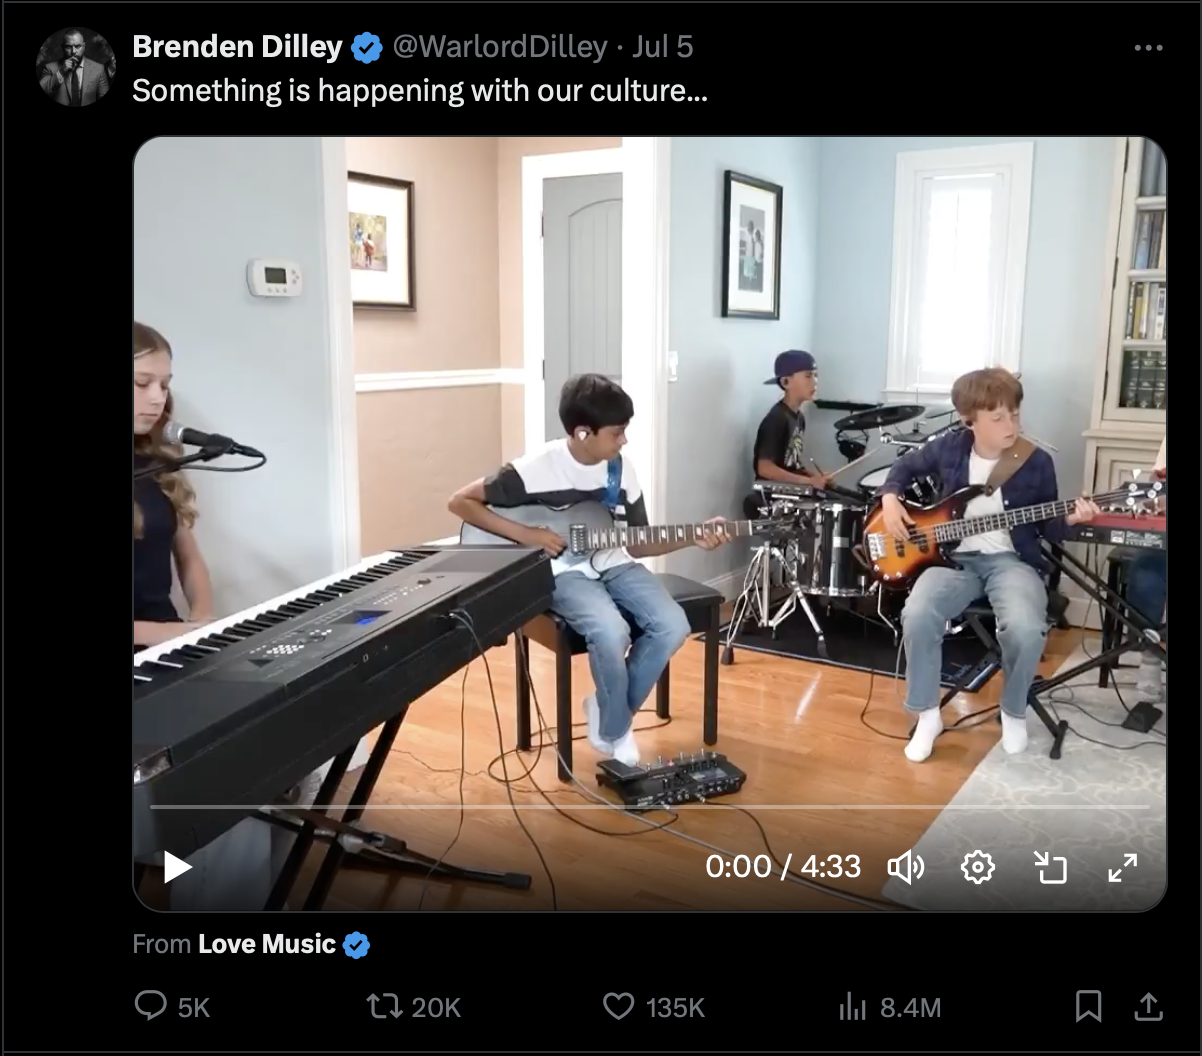Repost using the 20K retweet icon

(x=385, y=1005)
